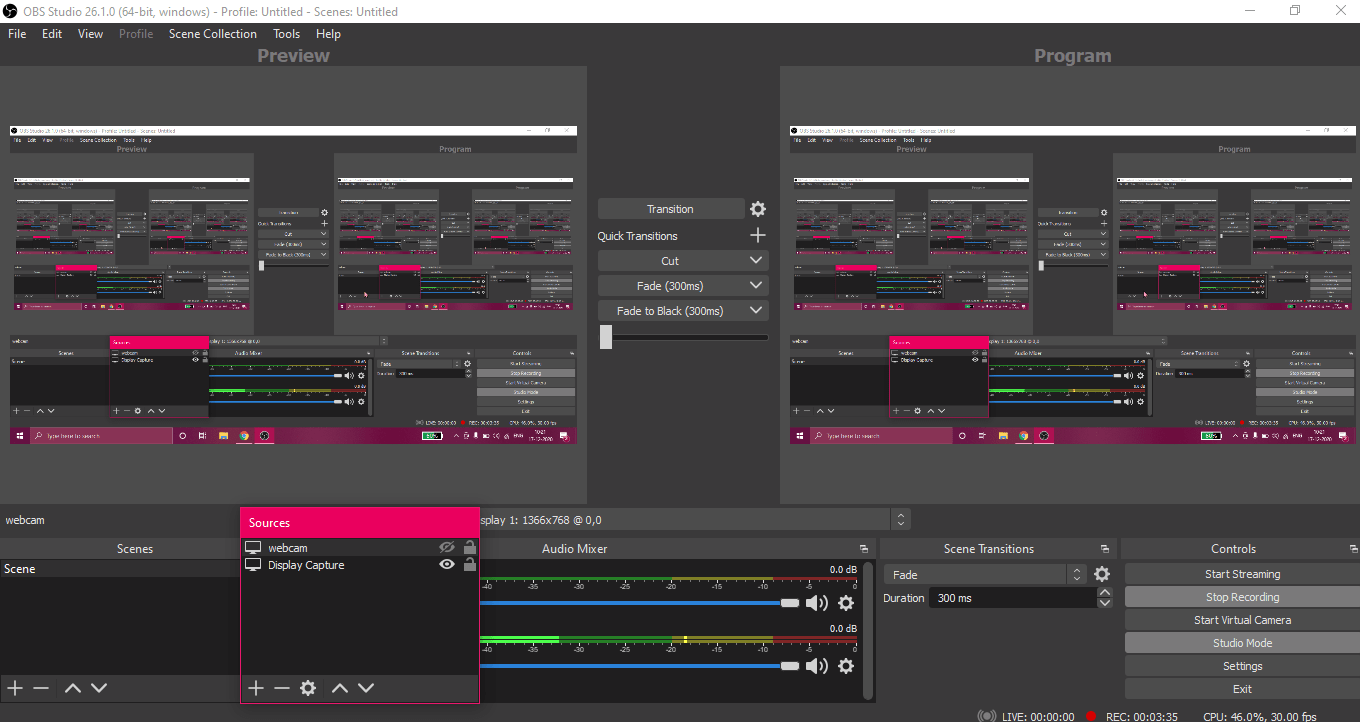Viewport: 1360px width, 722px height.
Task: Click the Stop Recording button
Action: [x=1242, y=597]
